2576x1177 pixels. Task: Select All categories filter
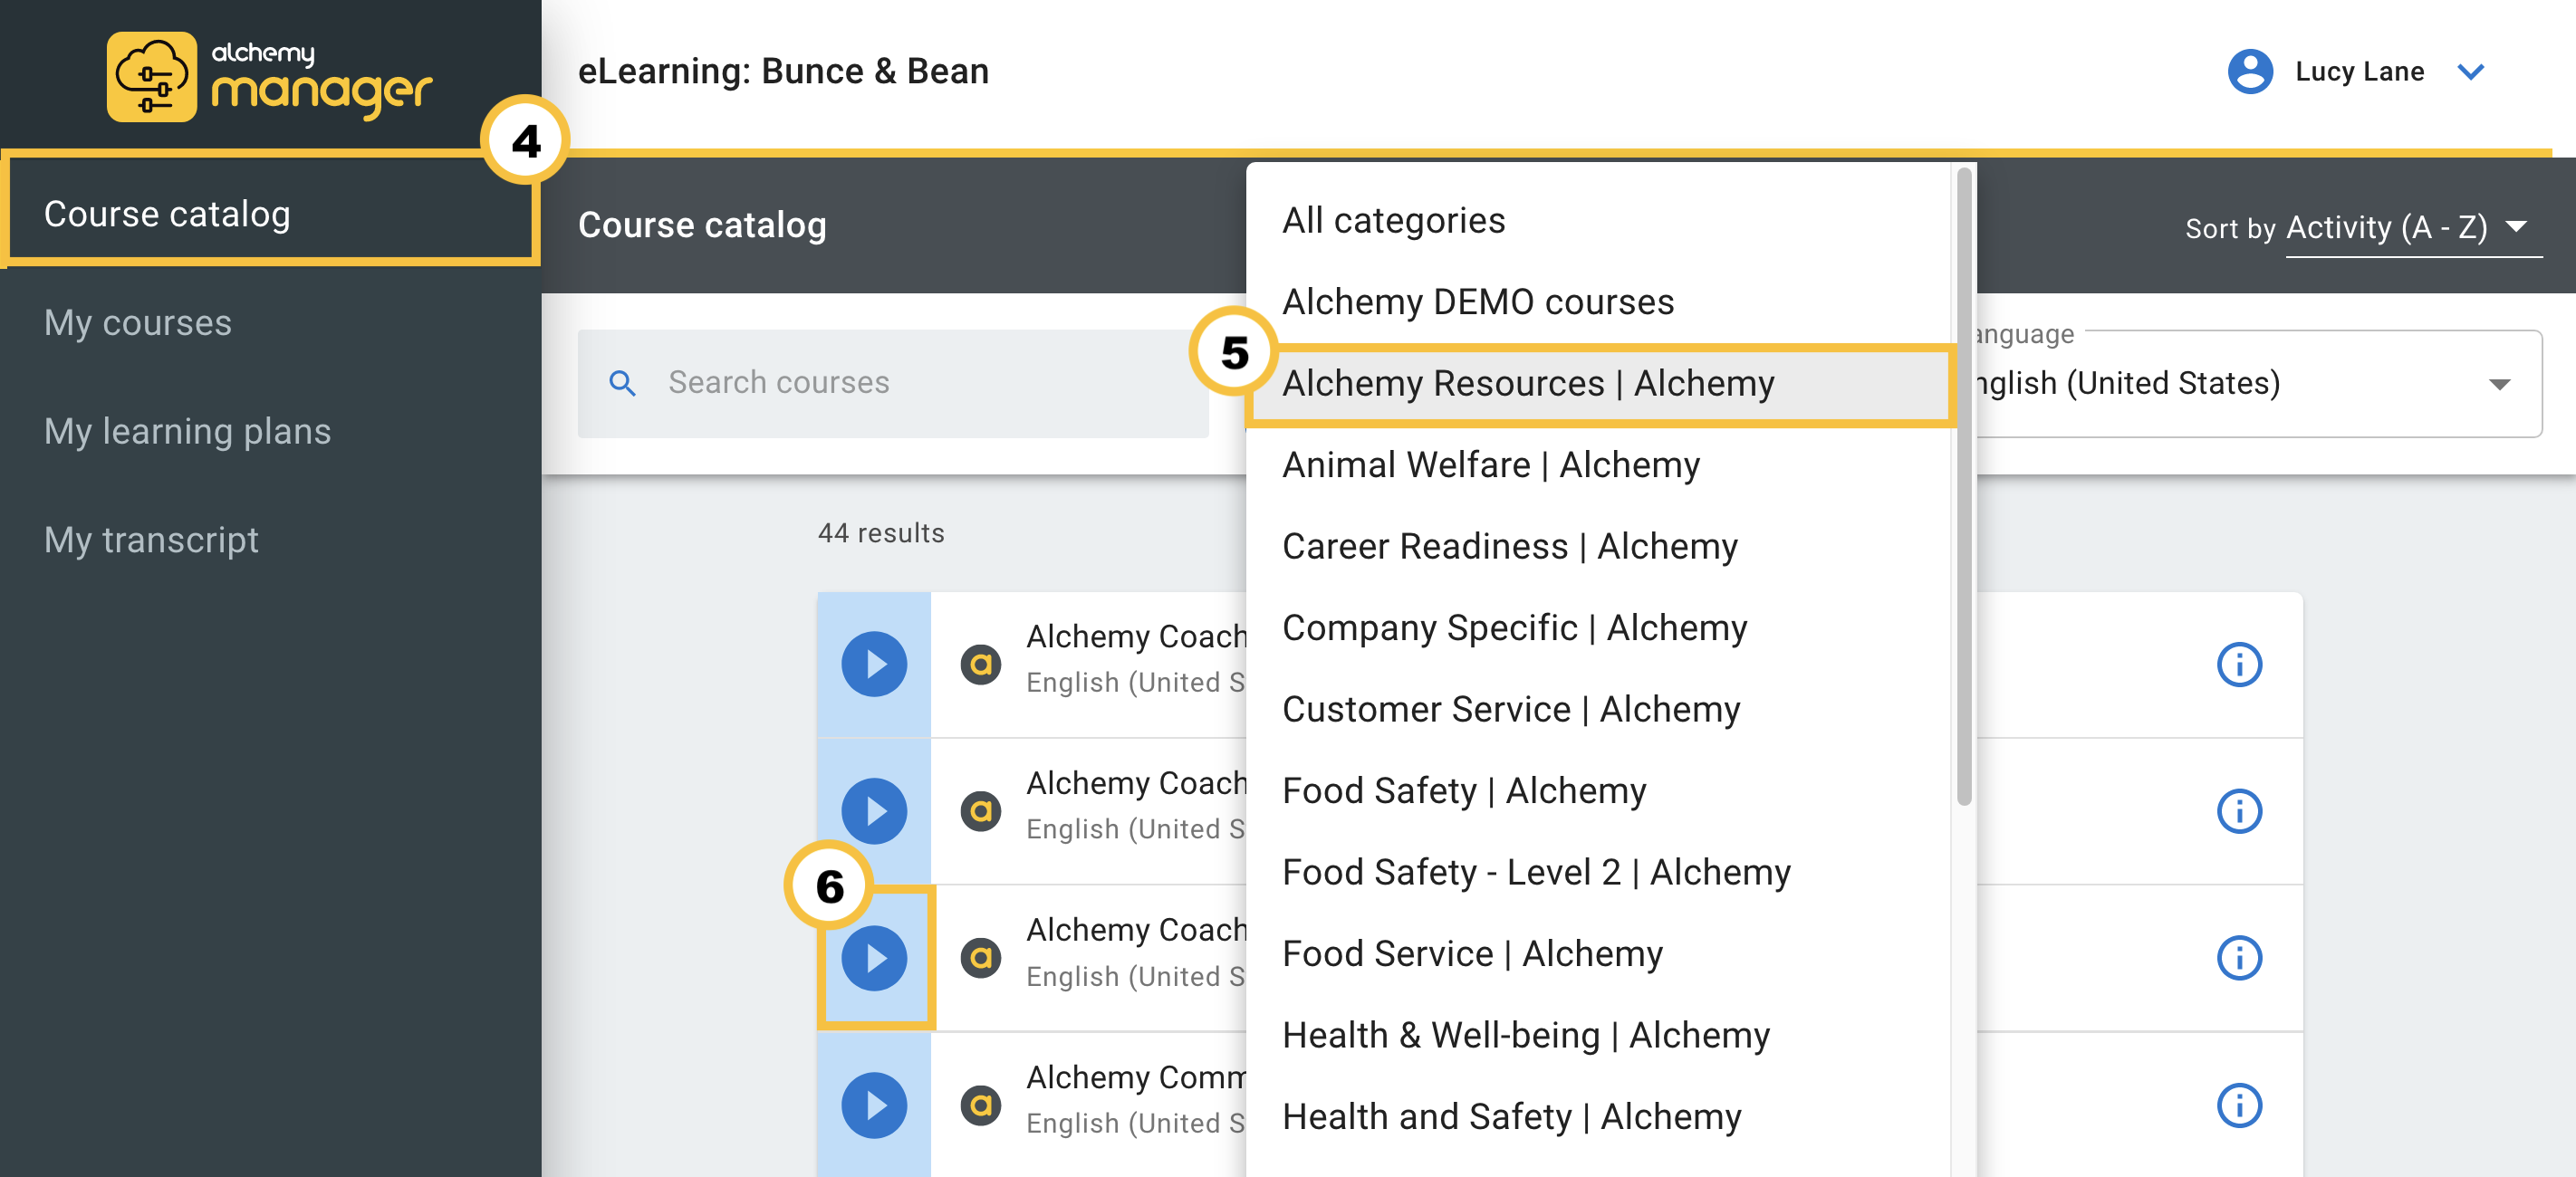point(1393,220)
